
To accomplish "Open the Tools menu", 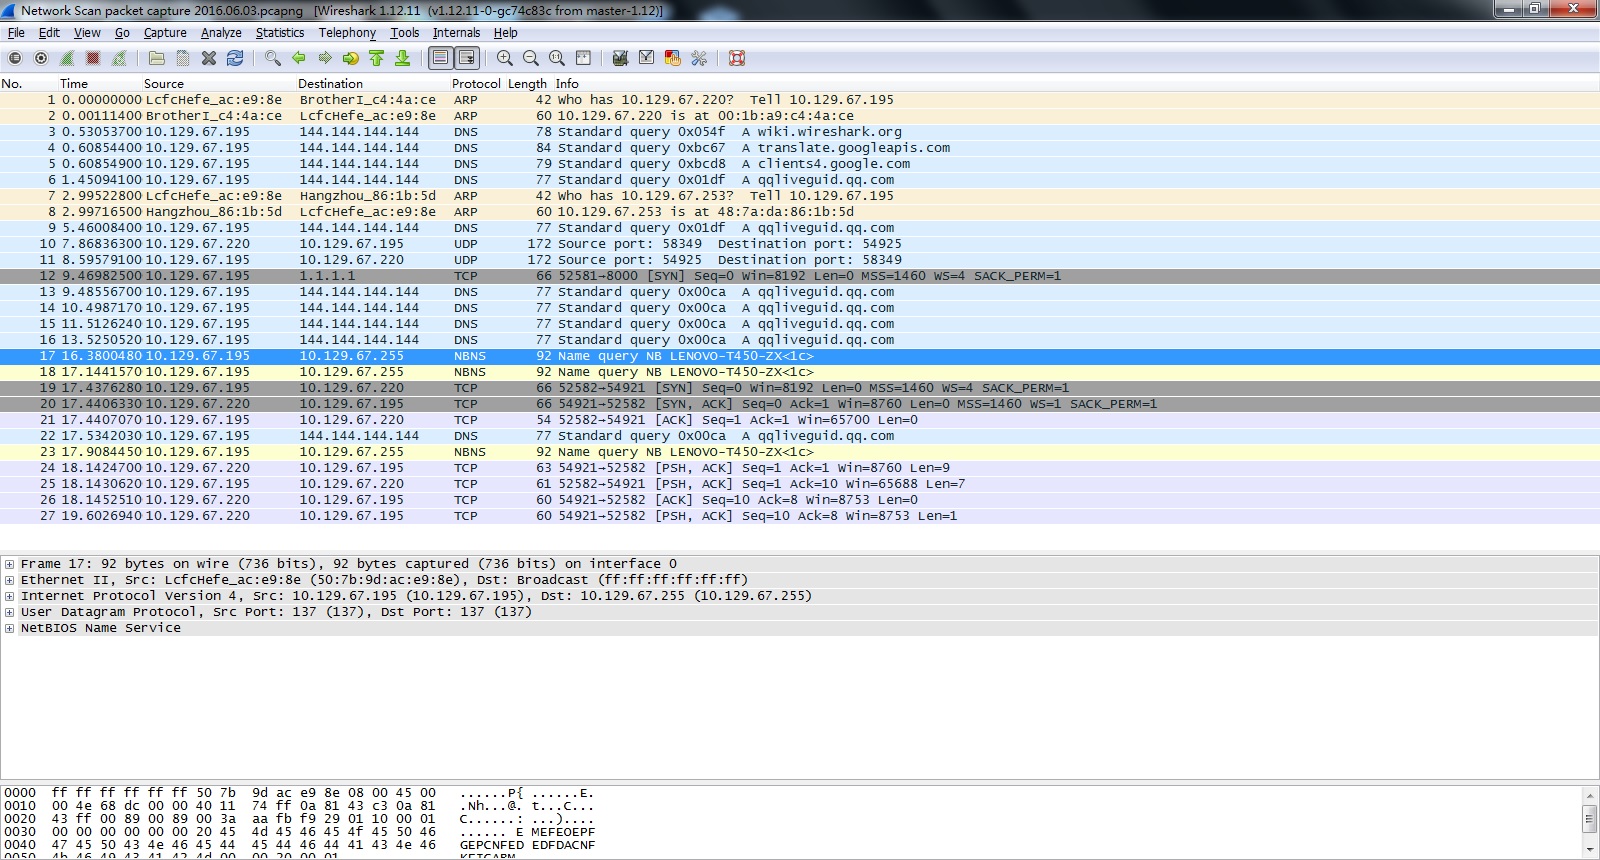I will (x=404, y=32).
